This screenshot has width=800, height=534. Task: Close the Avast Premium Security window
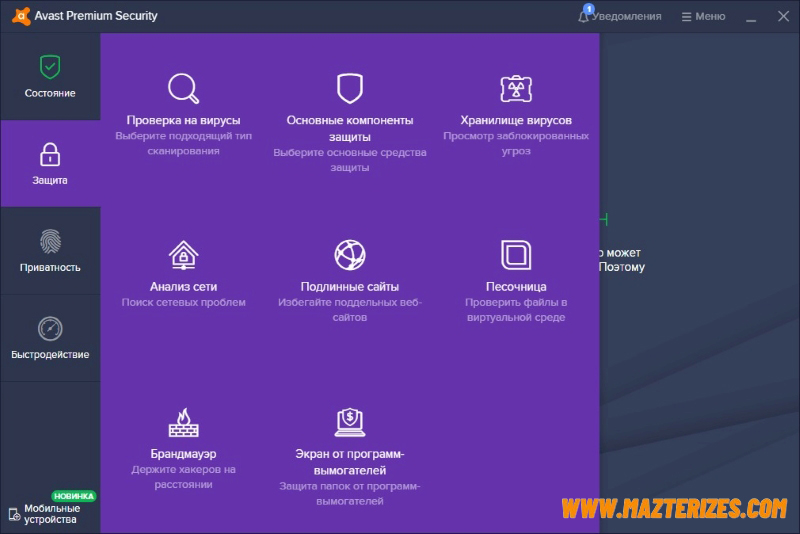coord(783,16)
